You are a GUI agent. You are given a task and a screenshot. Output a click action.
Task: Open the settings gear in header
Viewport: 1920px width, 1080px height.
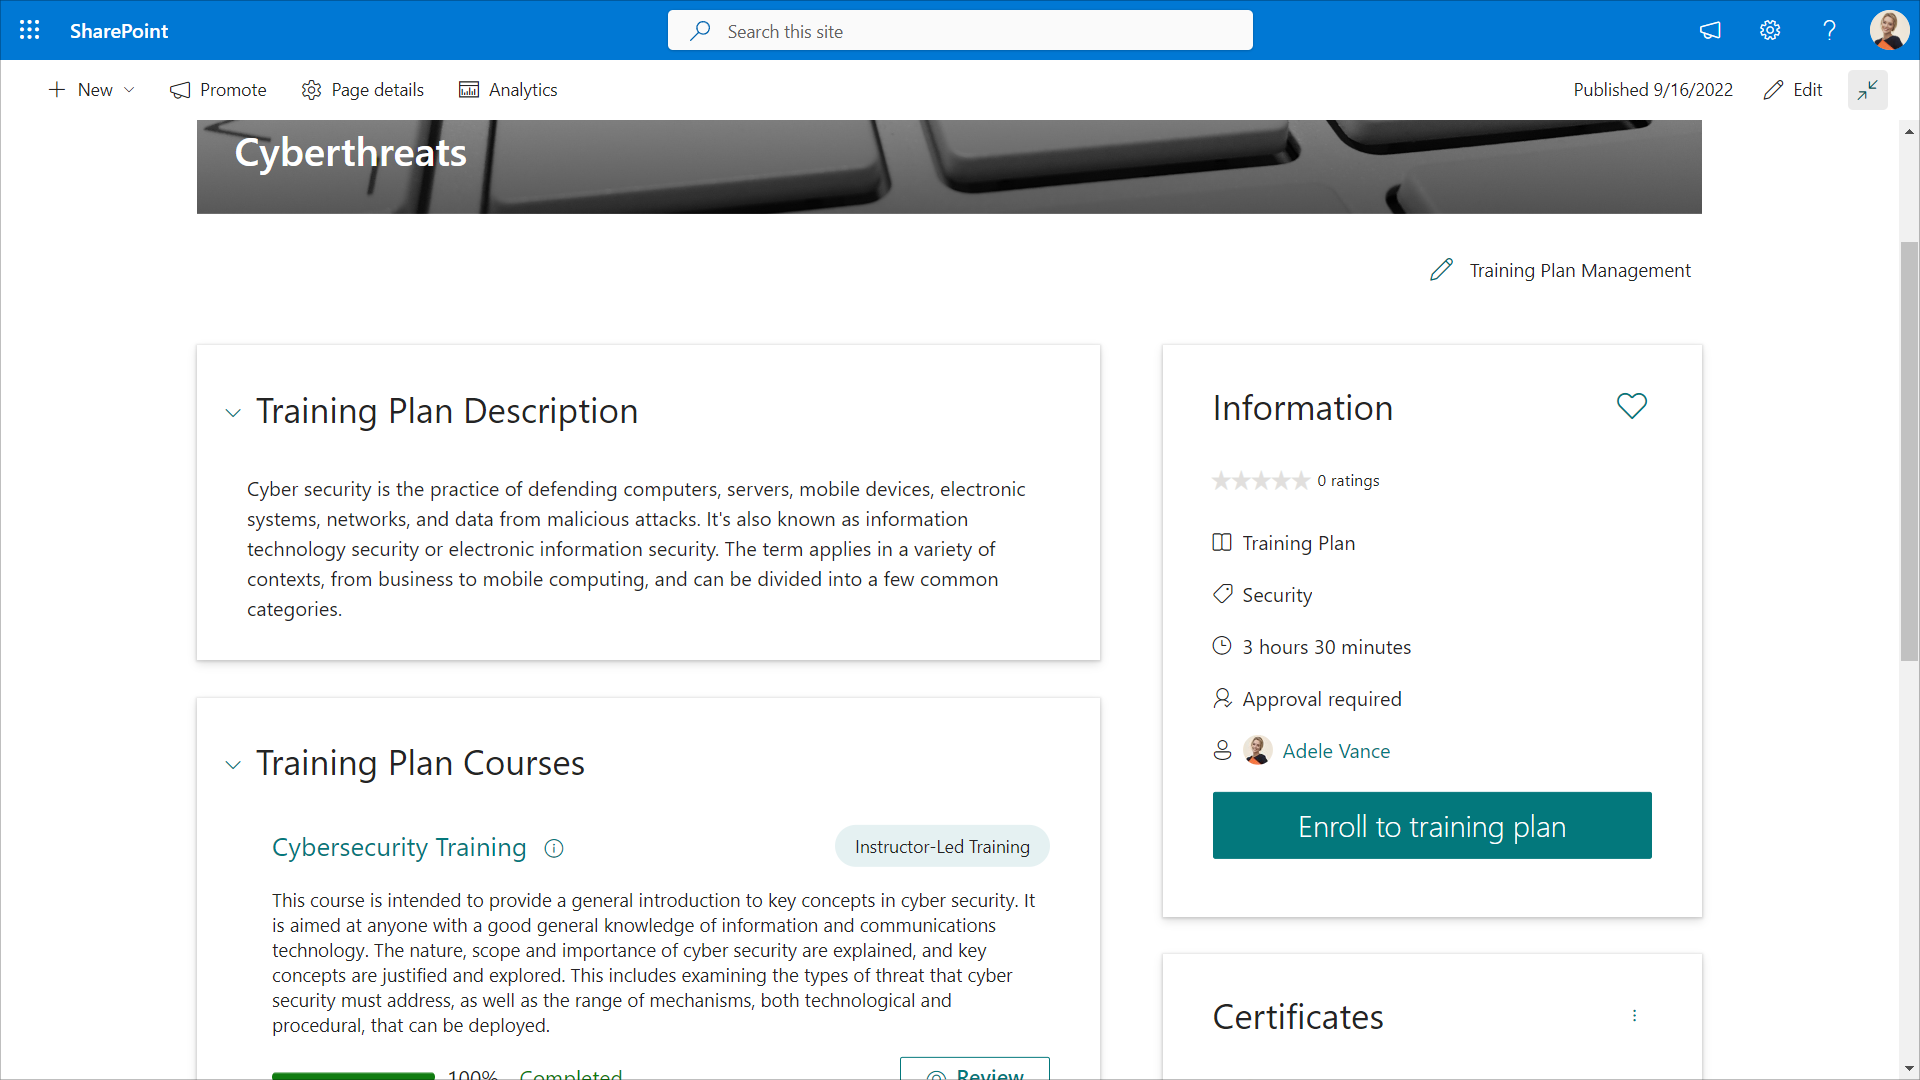pos(1770,30)
